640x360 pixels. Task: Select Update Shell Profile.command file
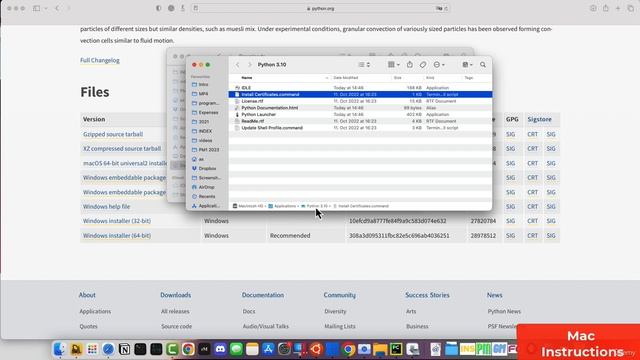[x=360, y=128]
